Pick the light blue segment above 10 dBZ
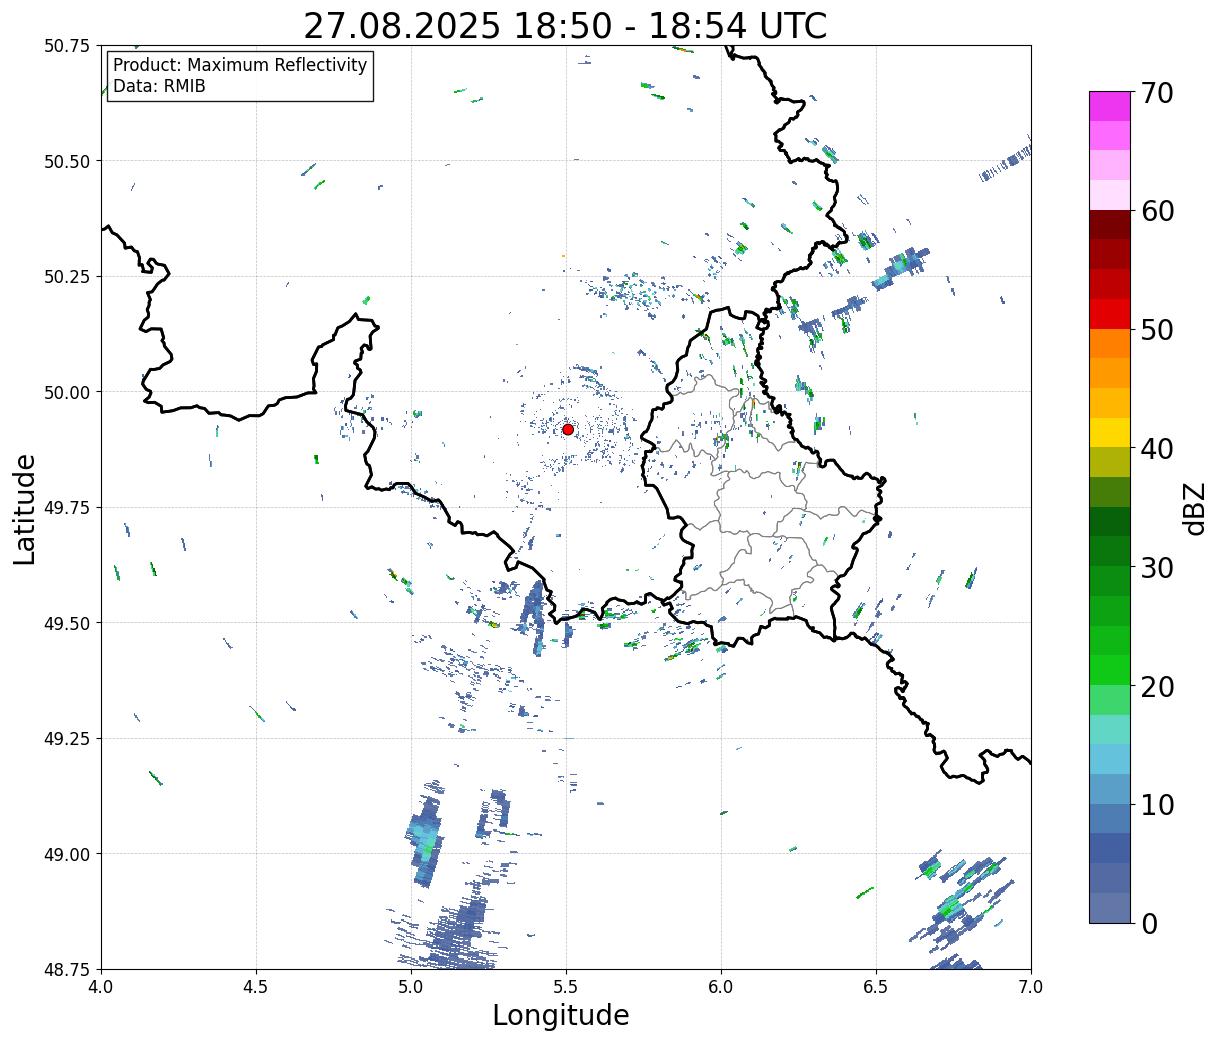The height and width of the screenshot is (1040, 1219). click(1110, 789)
